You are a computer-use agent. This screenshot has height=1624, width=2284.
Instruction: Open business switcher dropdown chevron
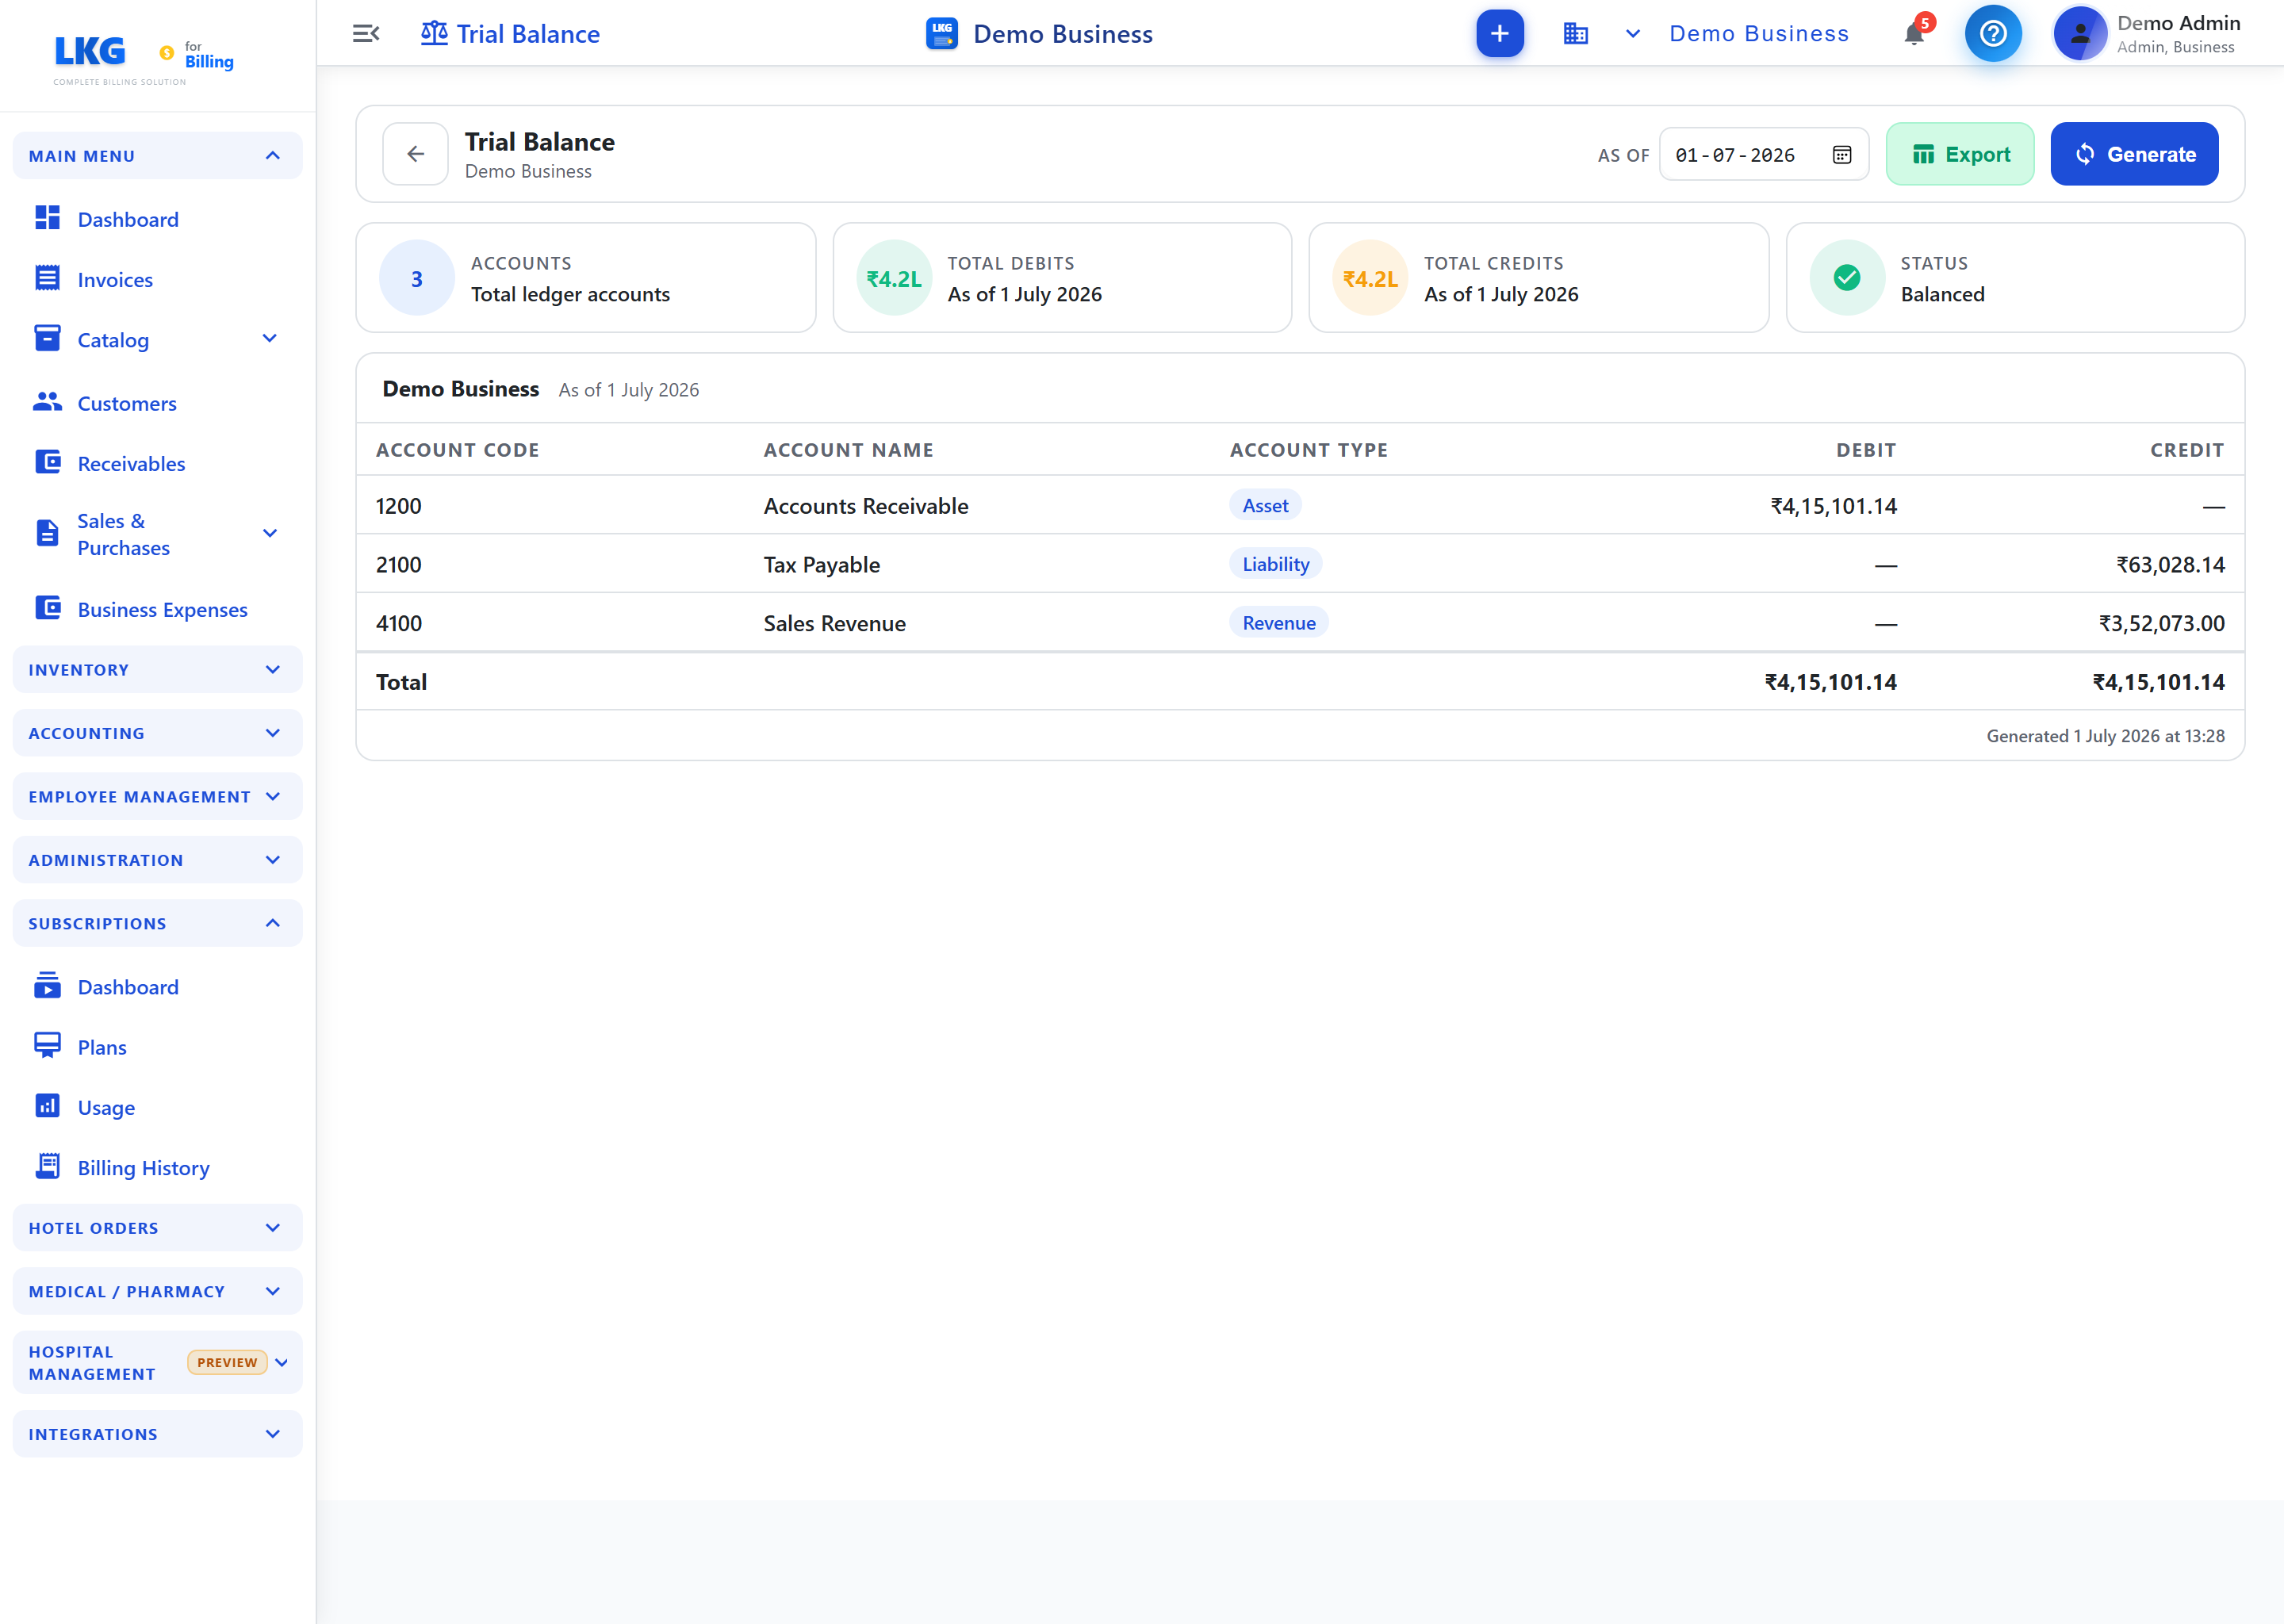pos(1633,34)
